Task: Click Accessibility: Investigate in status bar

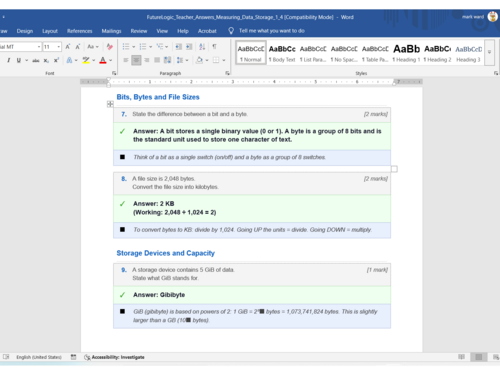Action: pos(114,357)
